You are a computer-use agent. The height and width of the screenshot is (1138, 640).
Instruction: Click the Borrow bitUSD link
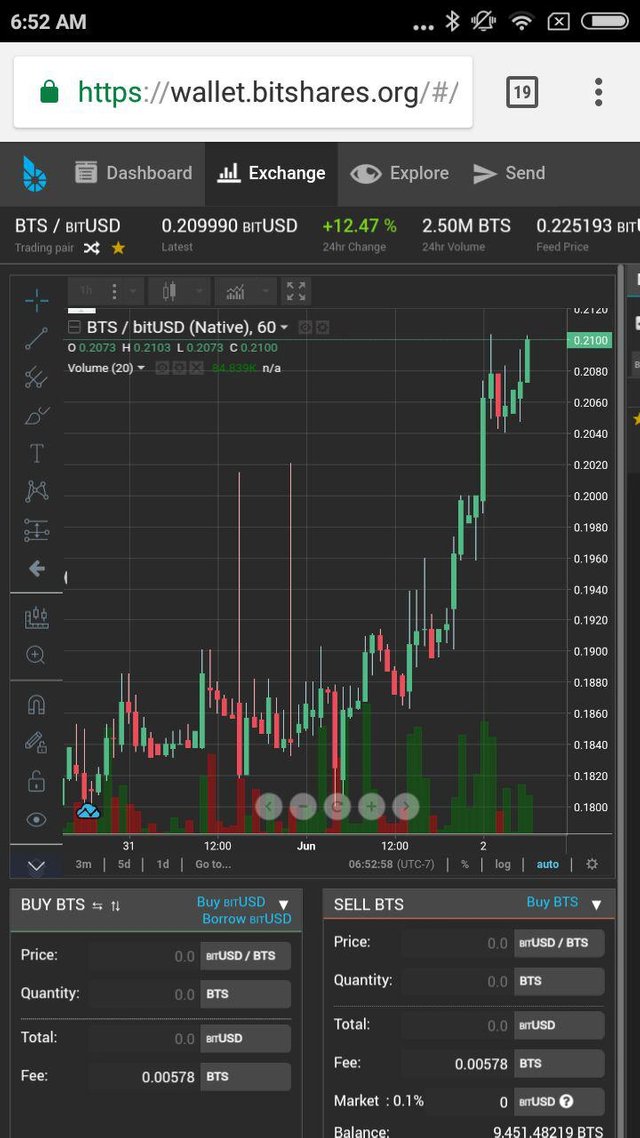tap(247, 919)
